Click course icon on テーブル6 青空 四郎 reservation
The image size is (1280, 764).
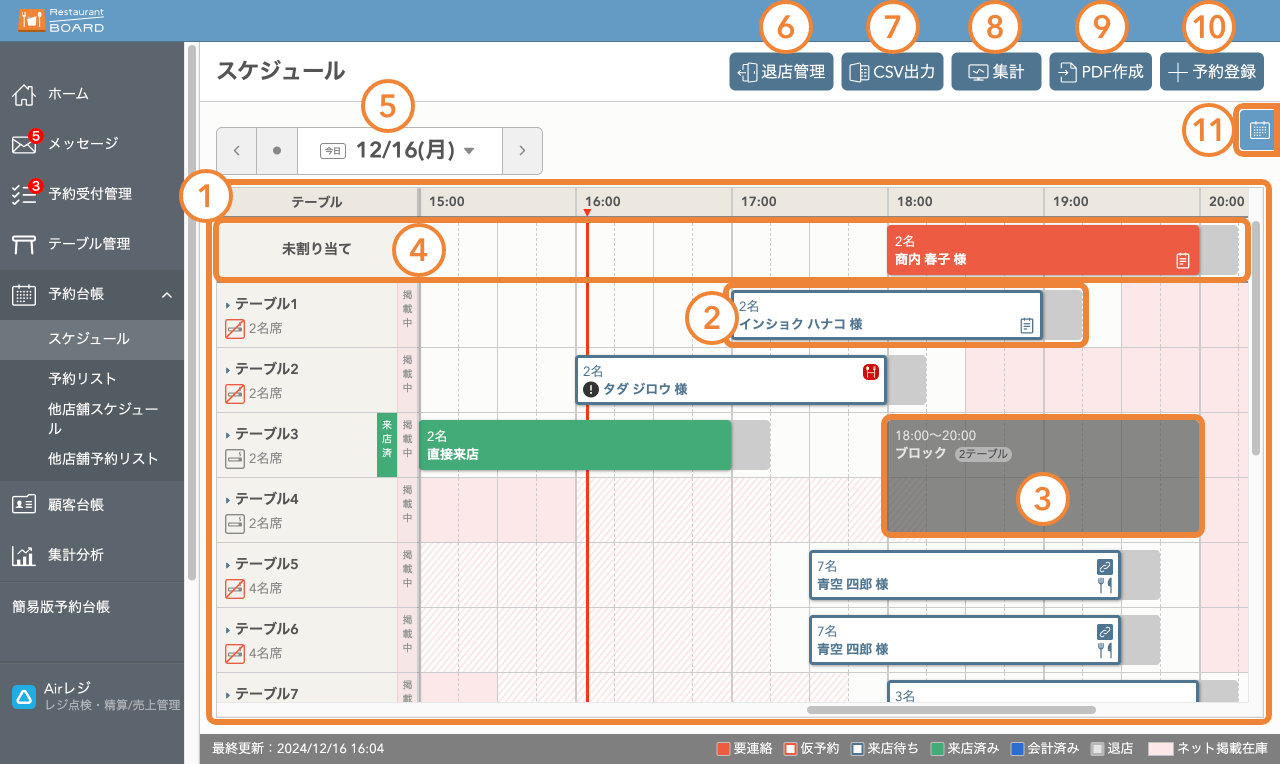(1105, 650)
